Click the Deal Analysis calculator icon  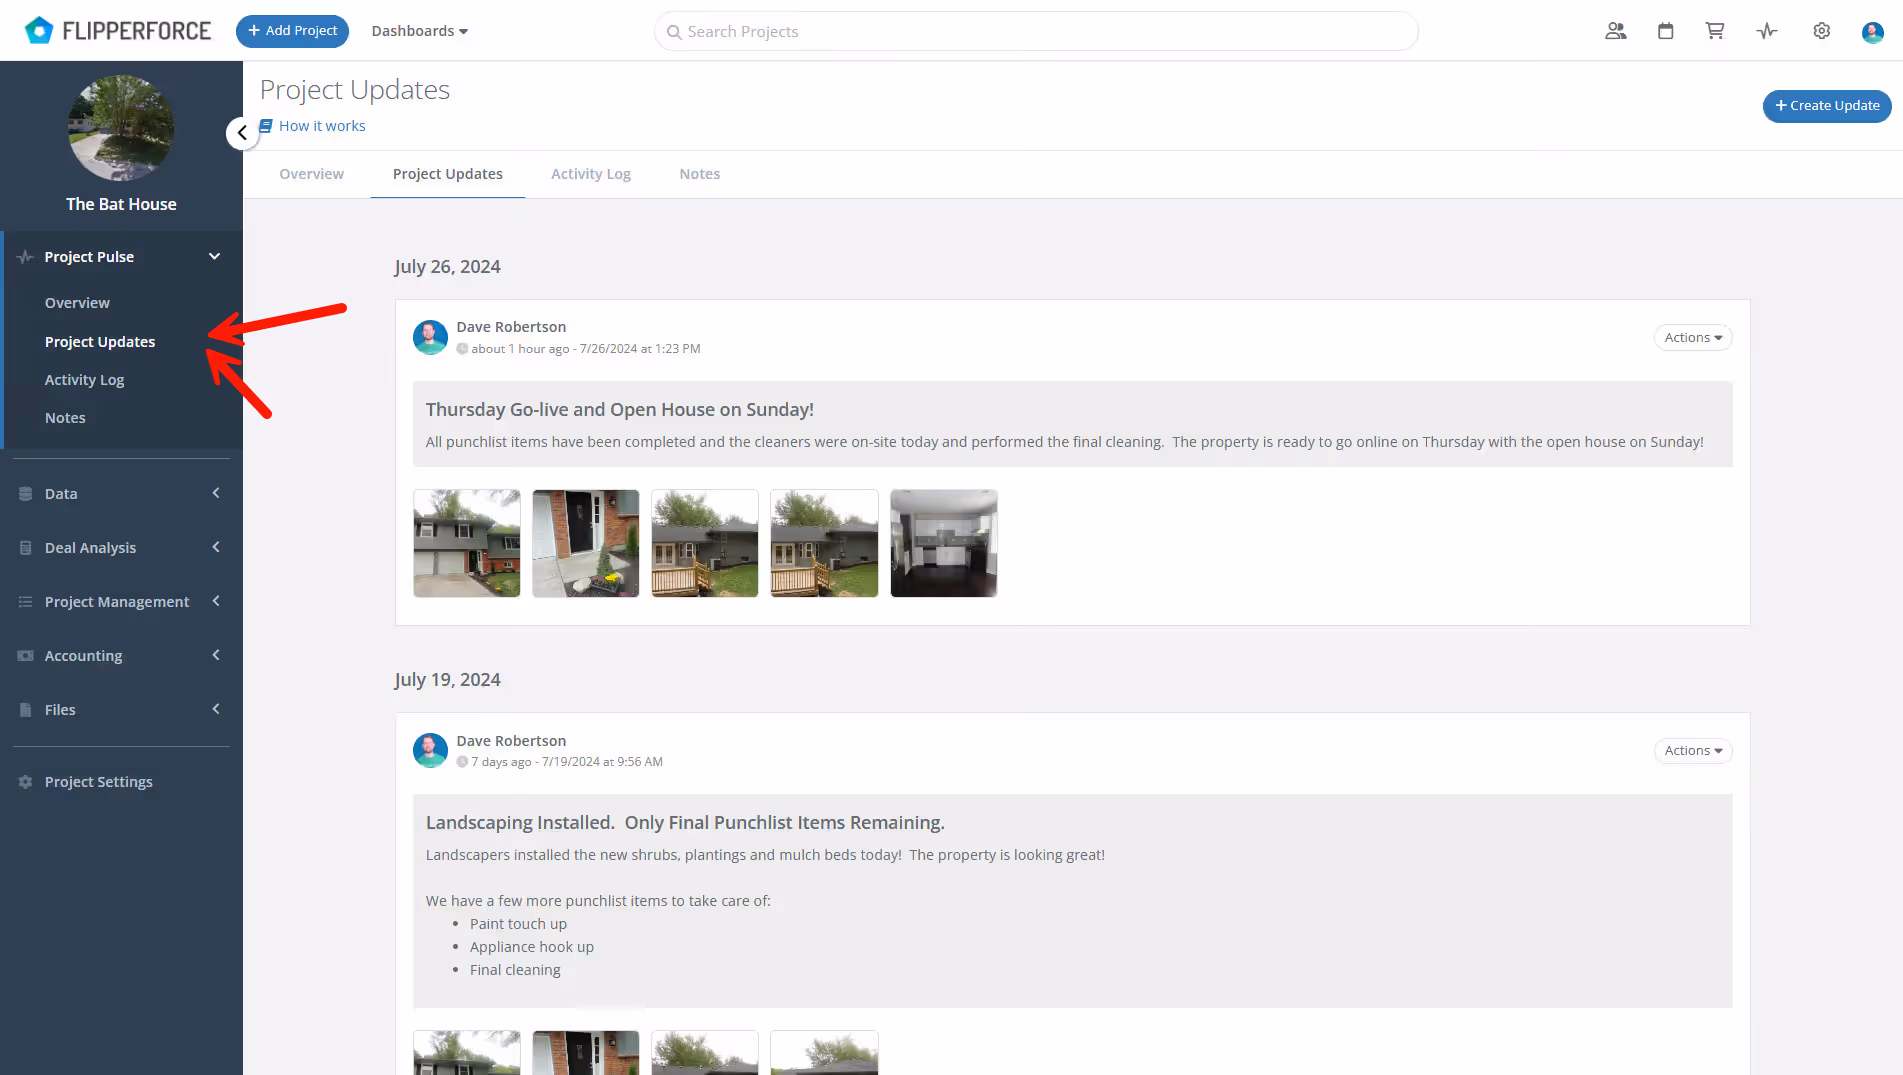[26, 548]
